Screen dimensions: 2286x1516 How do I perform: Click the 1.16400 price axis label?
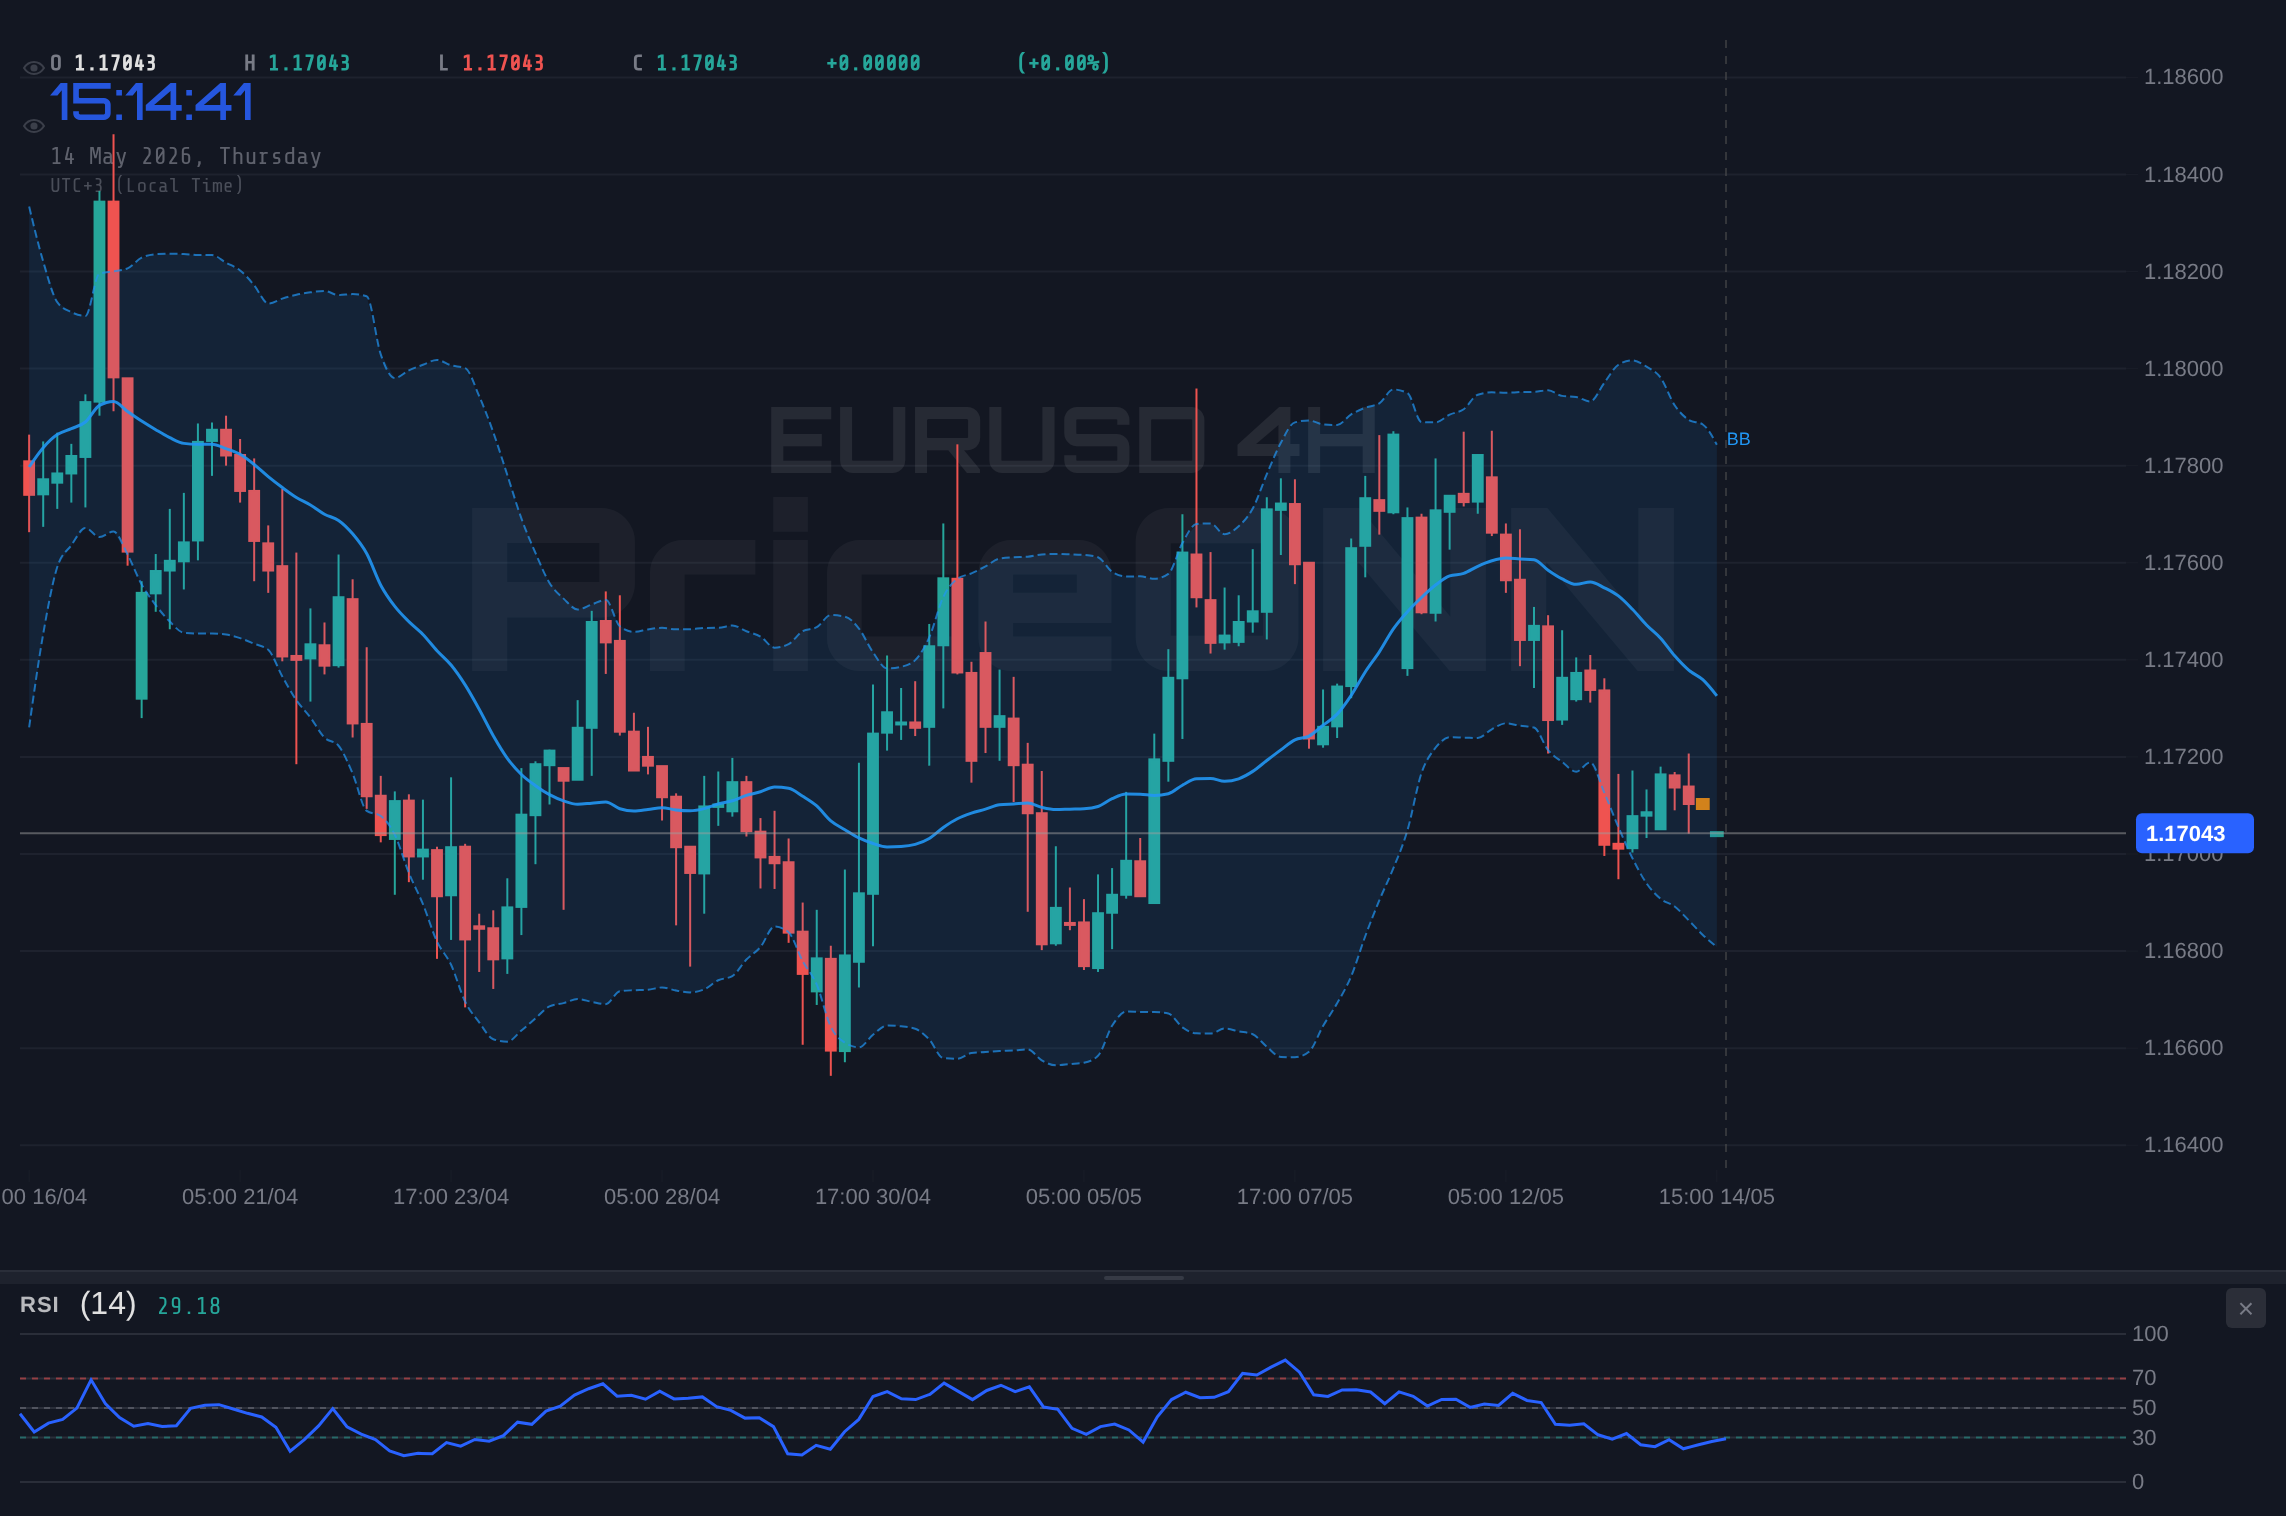pos(2183,1145)
